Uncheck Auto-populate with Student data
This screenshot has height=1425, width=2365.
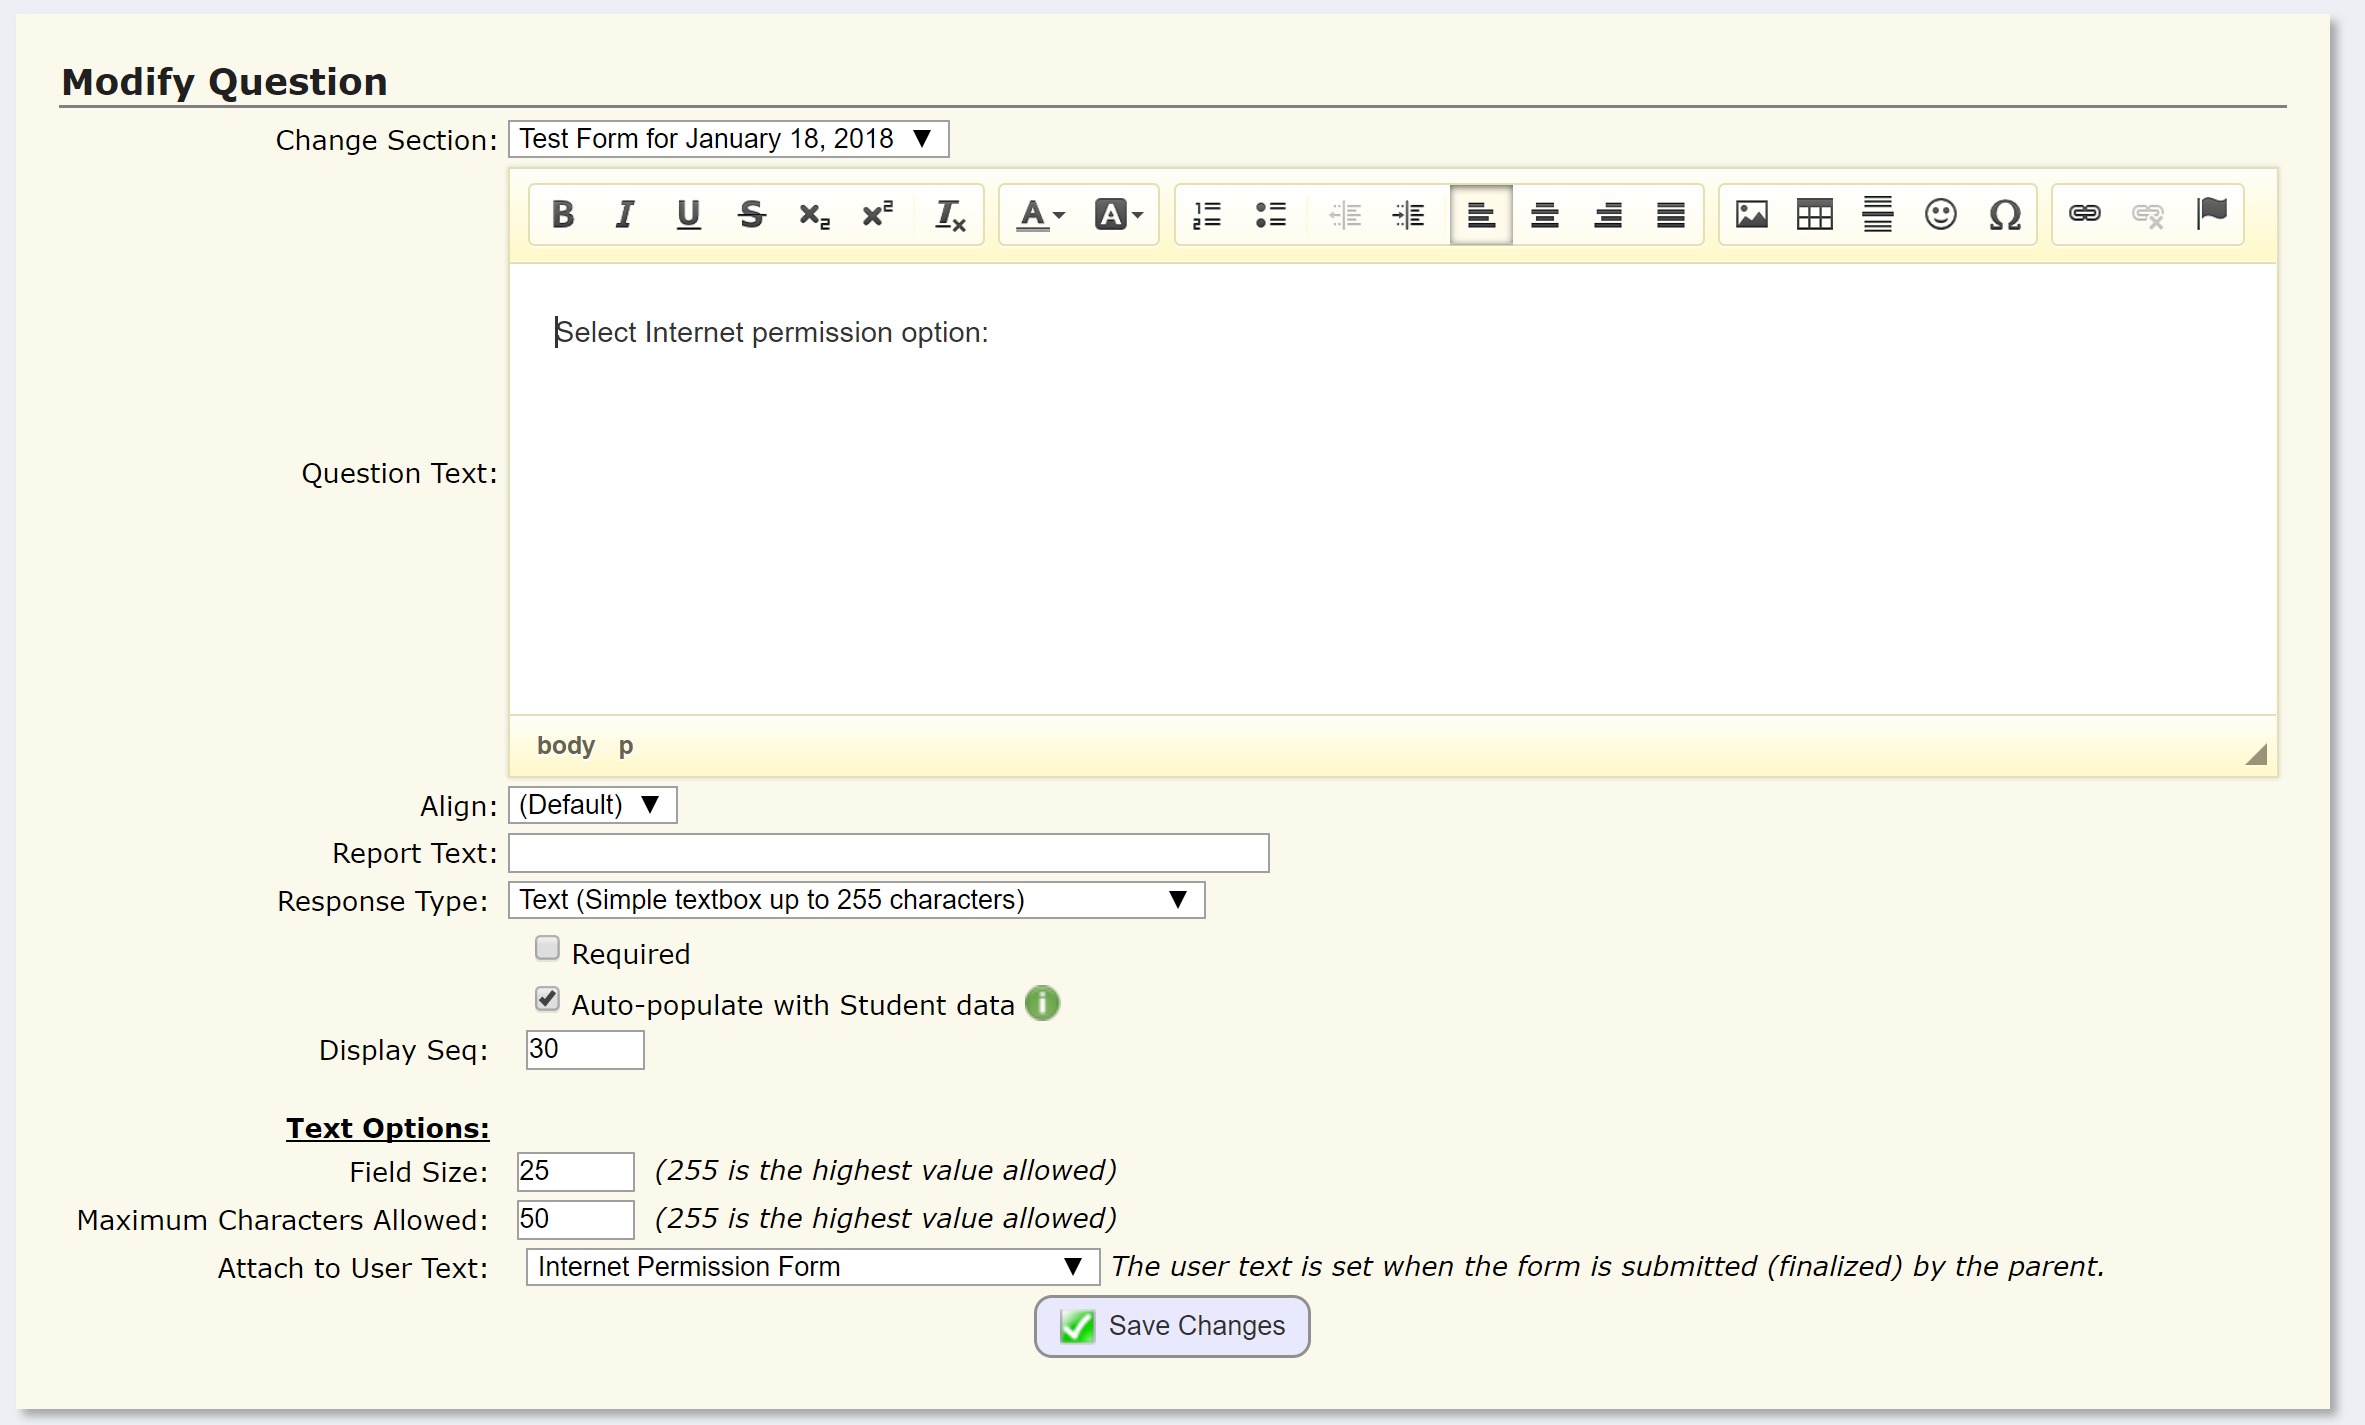tap(547, 999)
